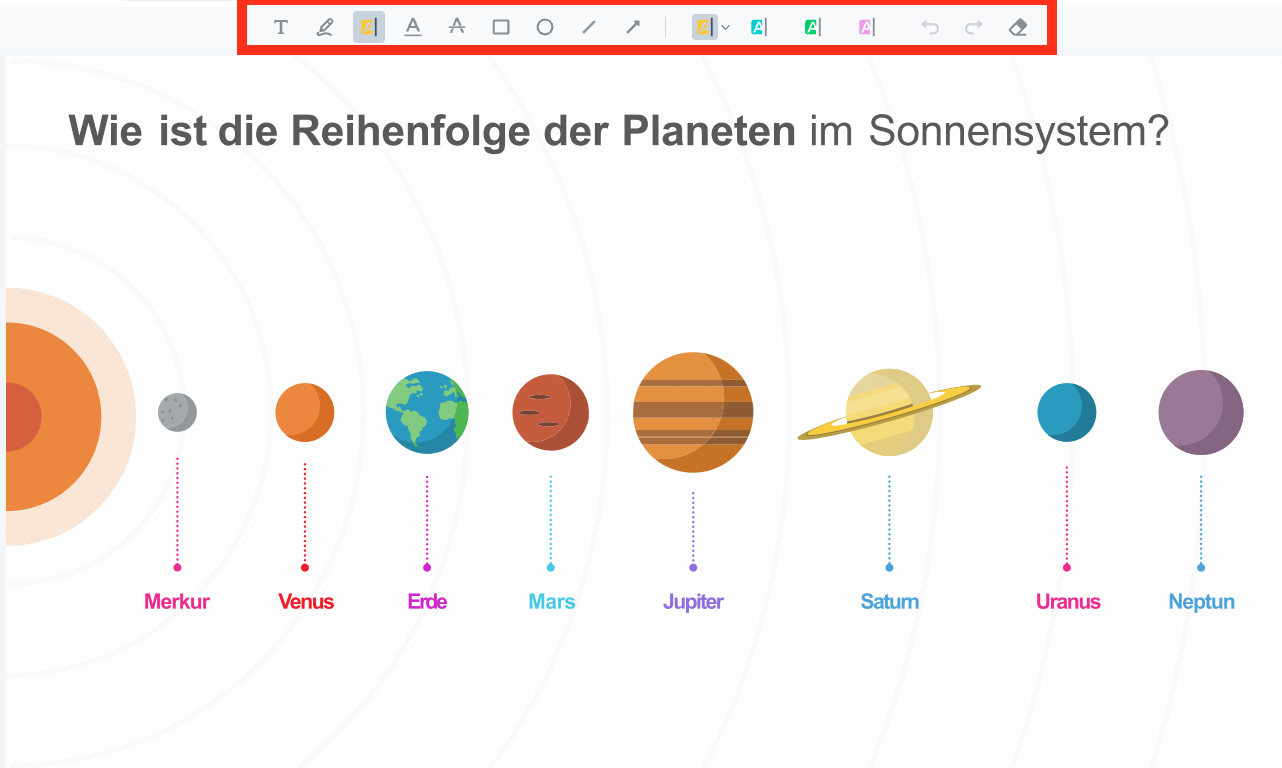The image size is (1282, 768).
Task: Choose the pink highlight color preset
Action: point(866,27)
